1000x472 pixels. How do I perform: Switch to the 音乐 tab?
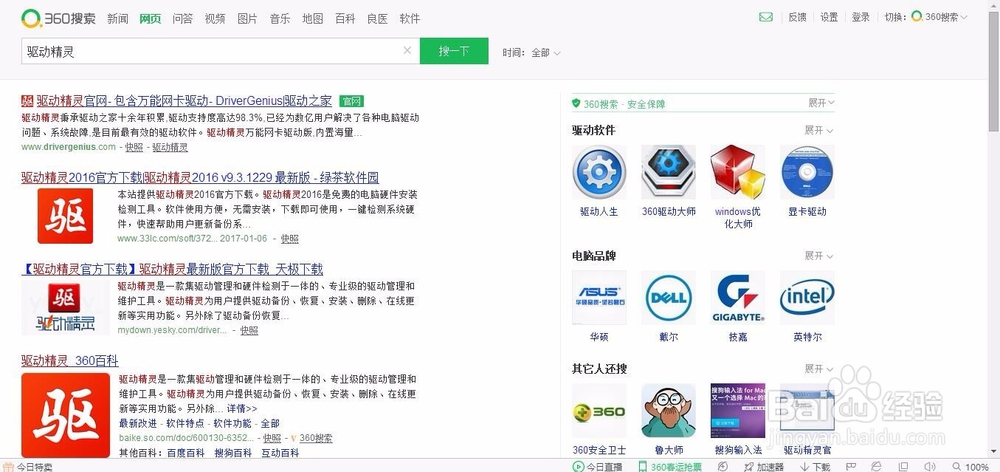280,18
